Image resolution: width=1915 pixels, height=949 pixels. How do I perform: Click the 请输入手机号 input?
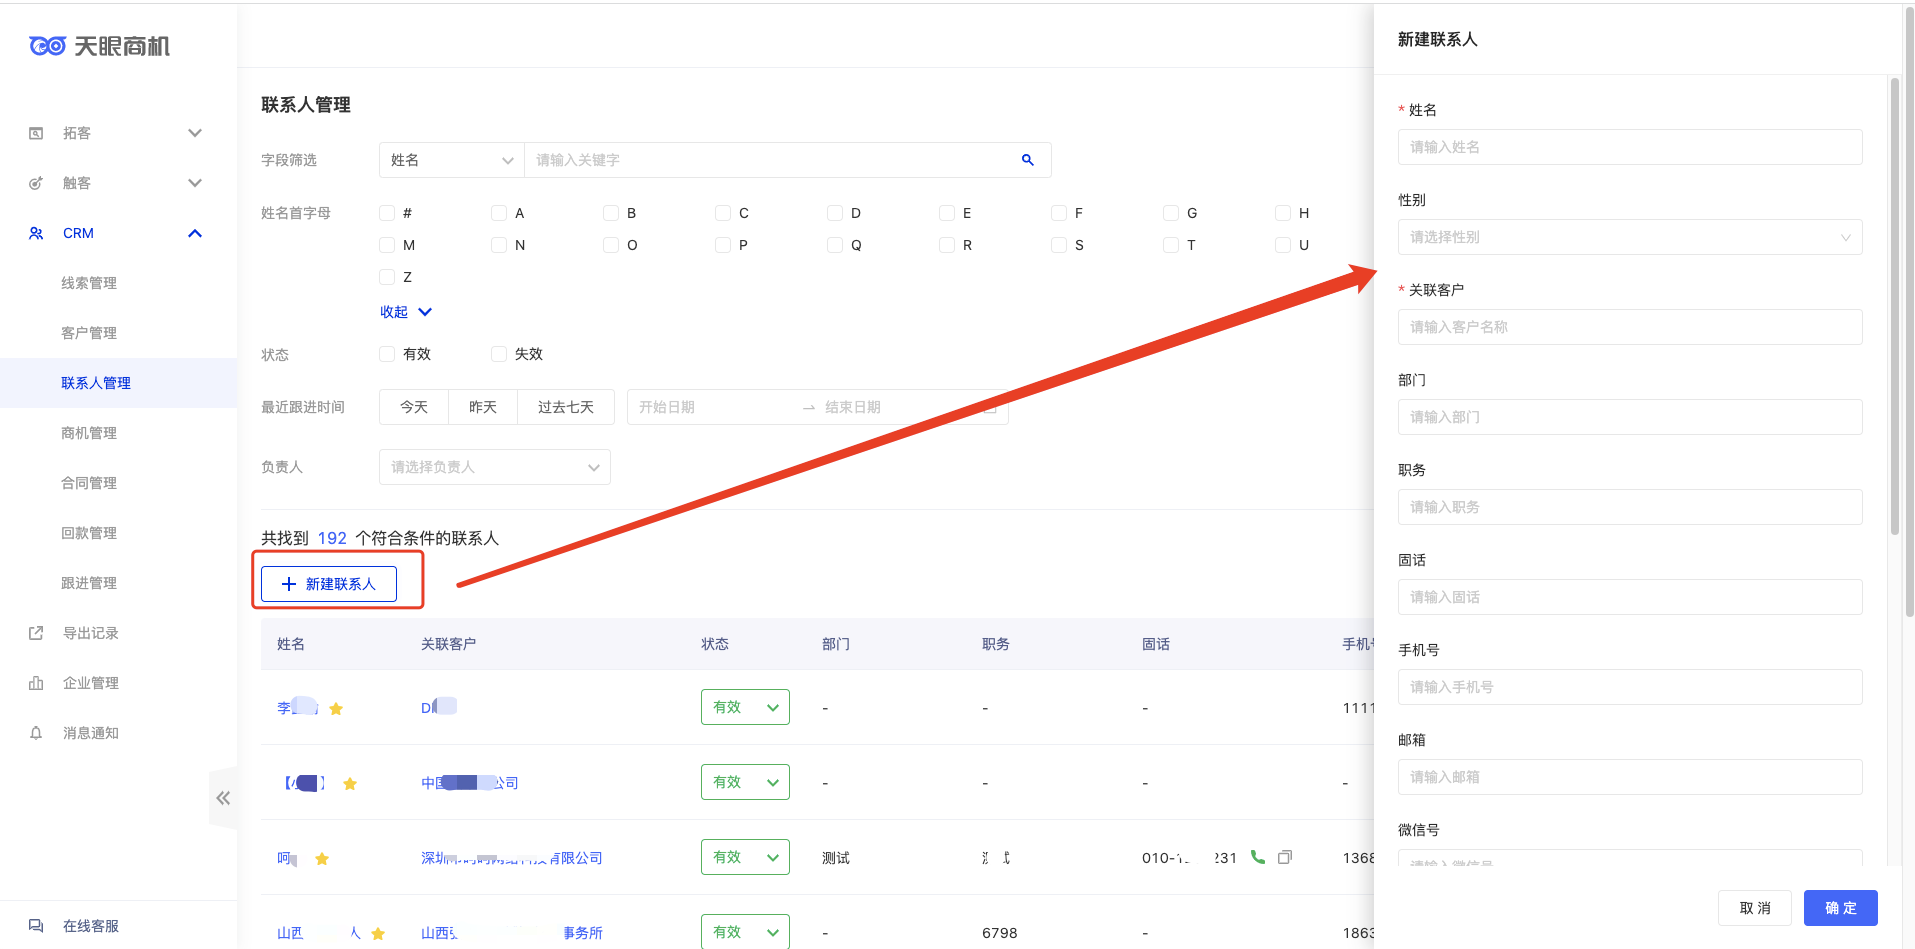(1630, 687)
